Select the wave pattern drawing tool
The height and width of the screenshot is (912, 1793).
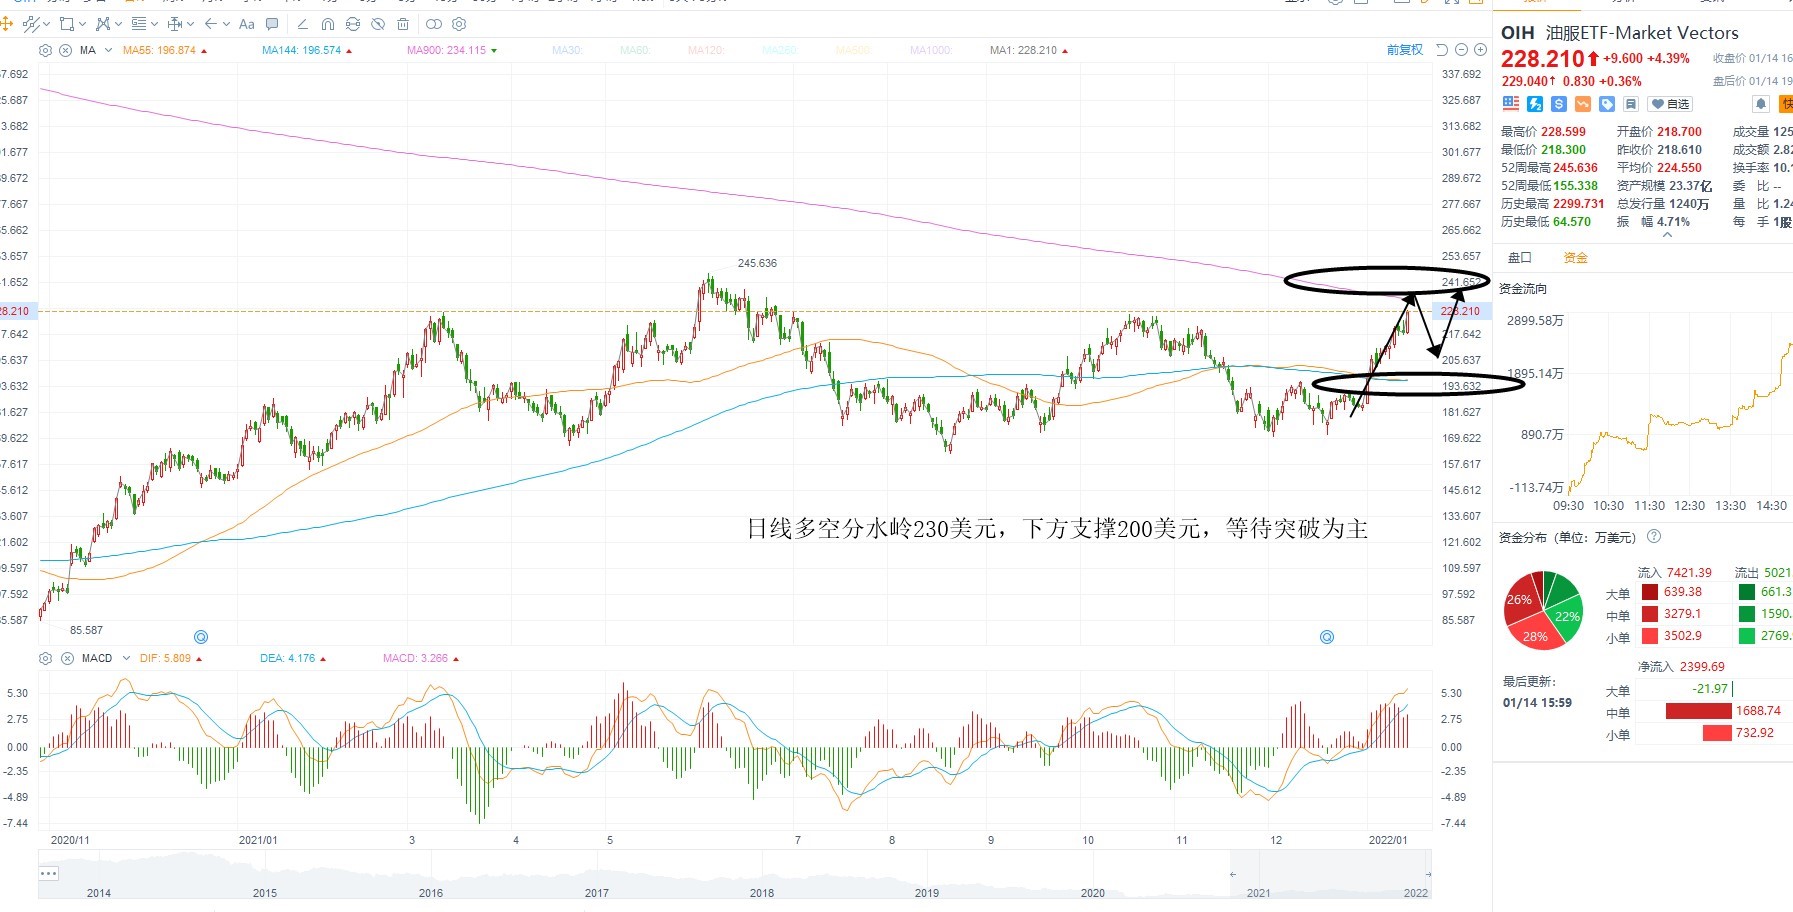pyautogui.click(x=103, y=24)
